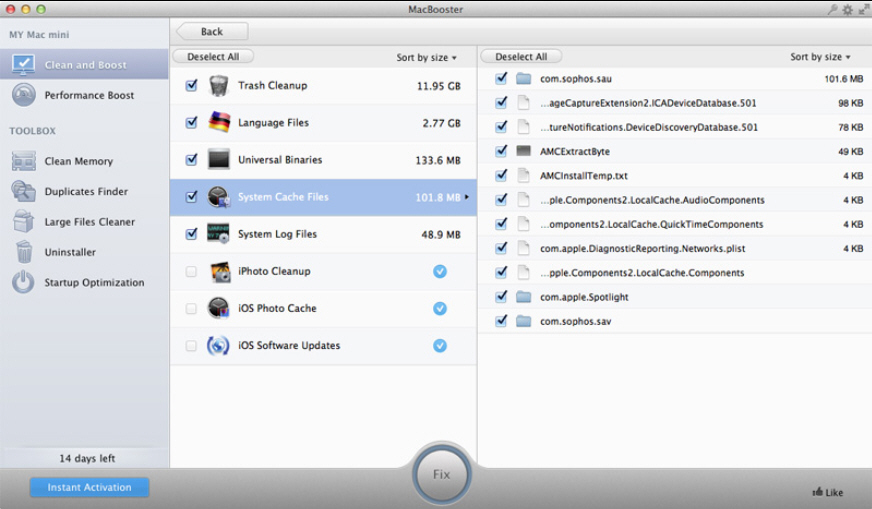This screenshot has width=872, height=509.
Task: Click the Startup Optimization power icon
Action: click(x=23, y=282)
